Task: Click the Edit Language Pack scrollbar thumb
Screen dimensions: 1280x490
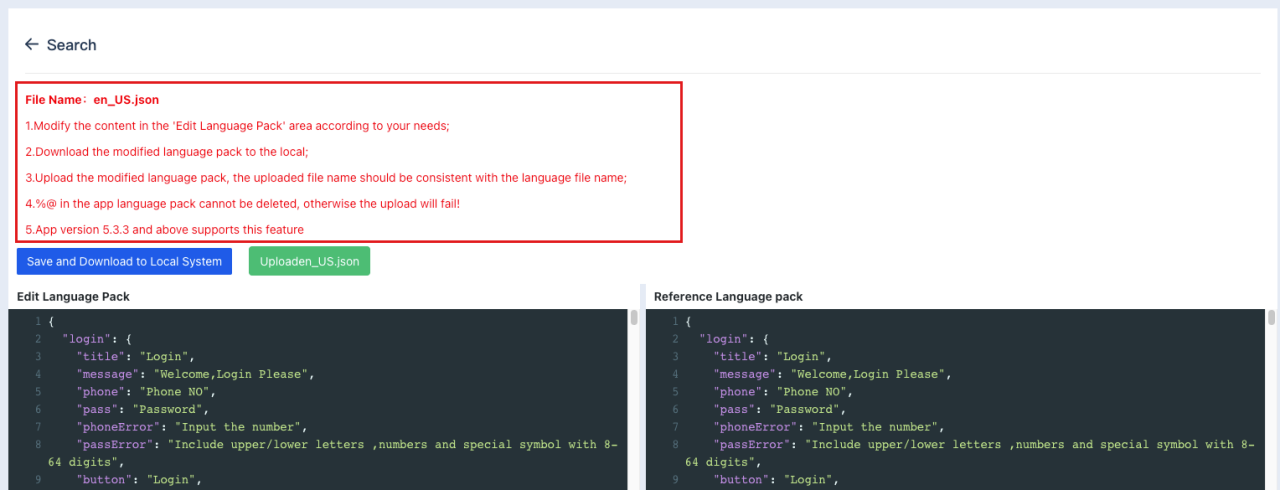Action: pyautogui.click(x=634, y=318)
